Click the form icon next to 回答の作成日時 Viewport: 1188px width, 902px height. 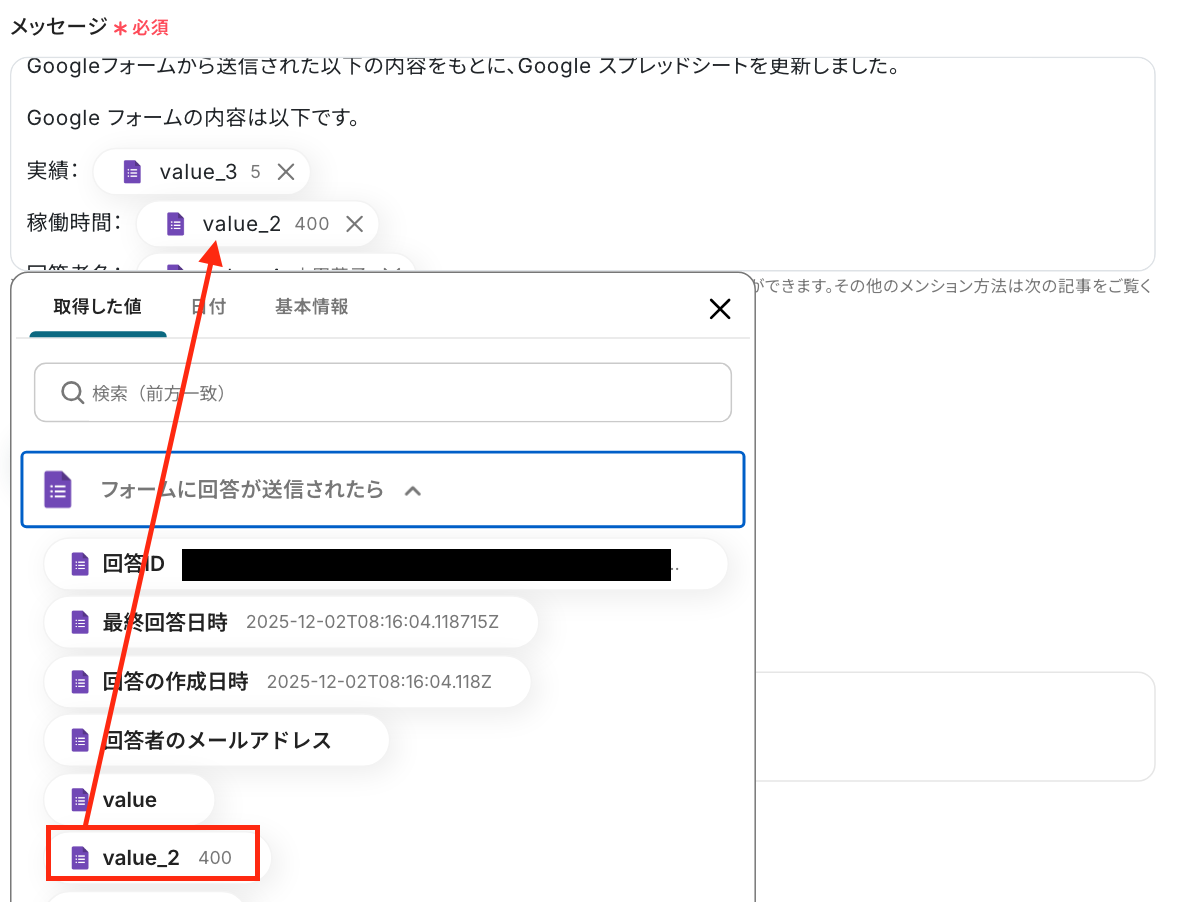coord(80,682)
